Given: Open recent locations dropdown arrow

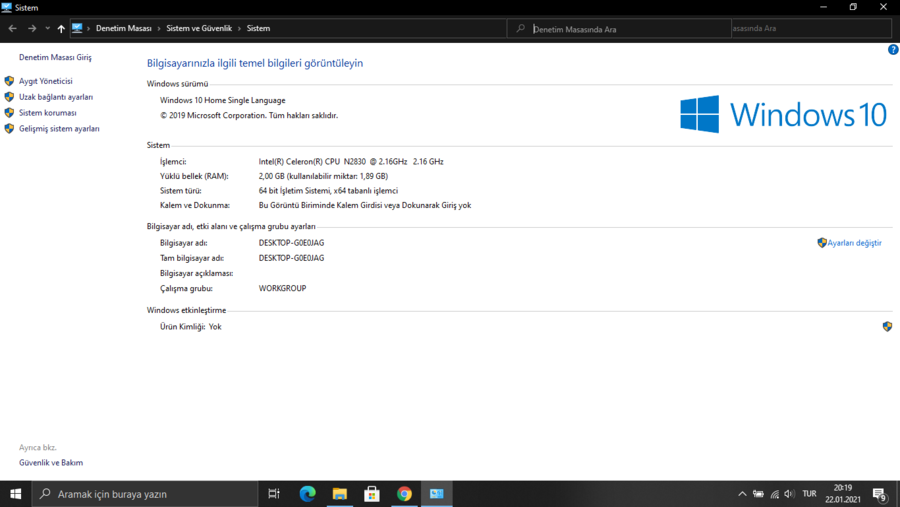Looking at the screenshot, I should pos(48,28).
